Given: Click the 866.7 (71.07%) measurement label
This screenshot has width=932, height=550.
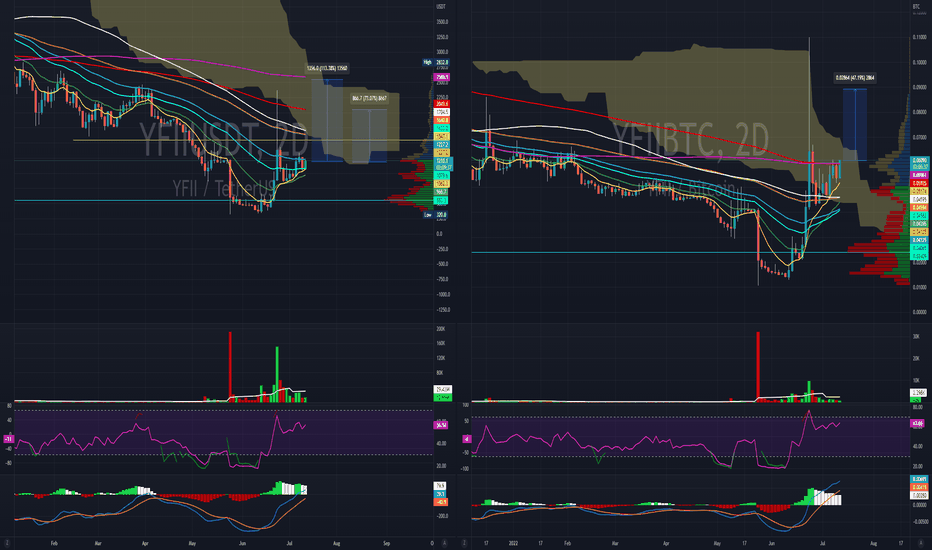Looking at the screenshot, I should pos(369,98).
